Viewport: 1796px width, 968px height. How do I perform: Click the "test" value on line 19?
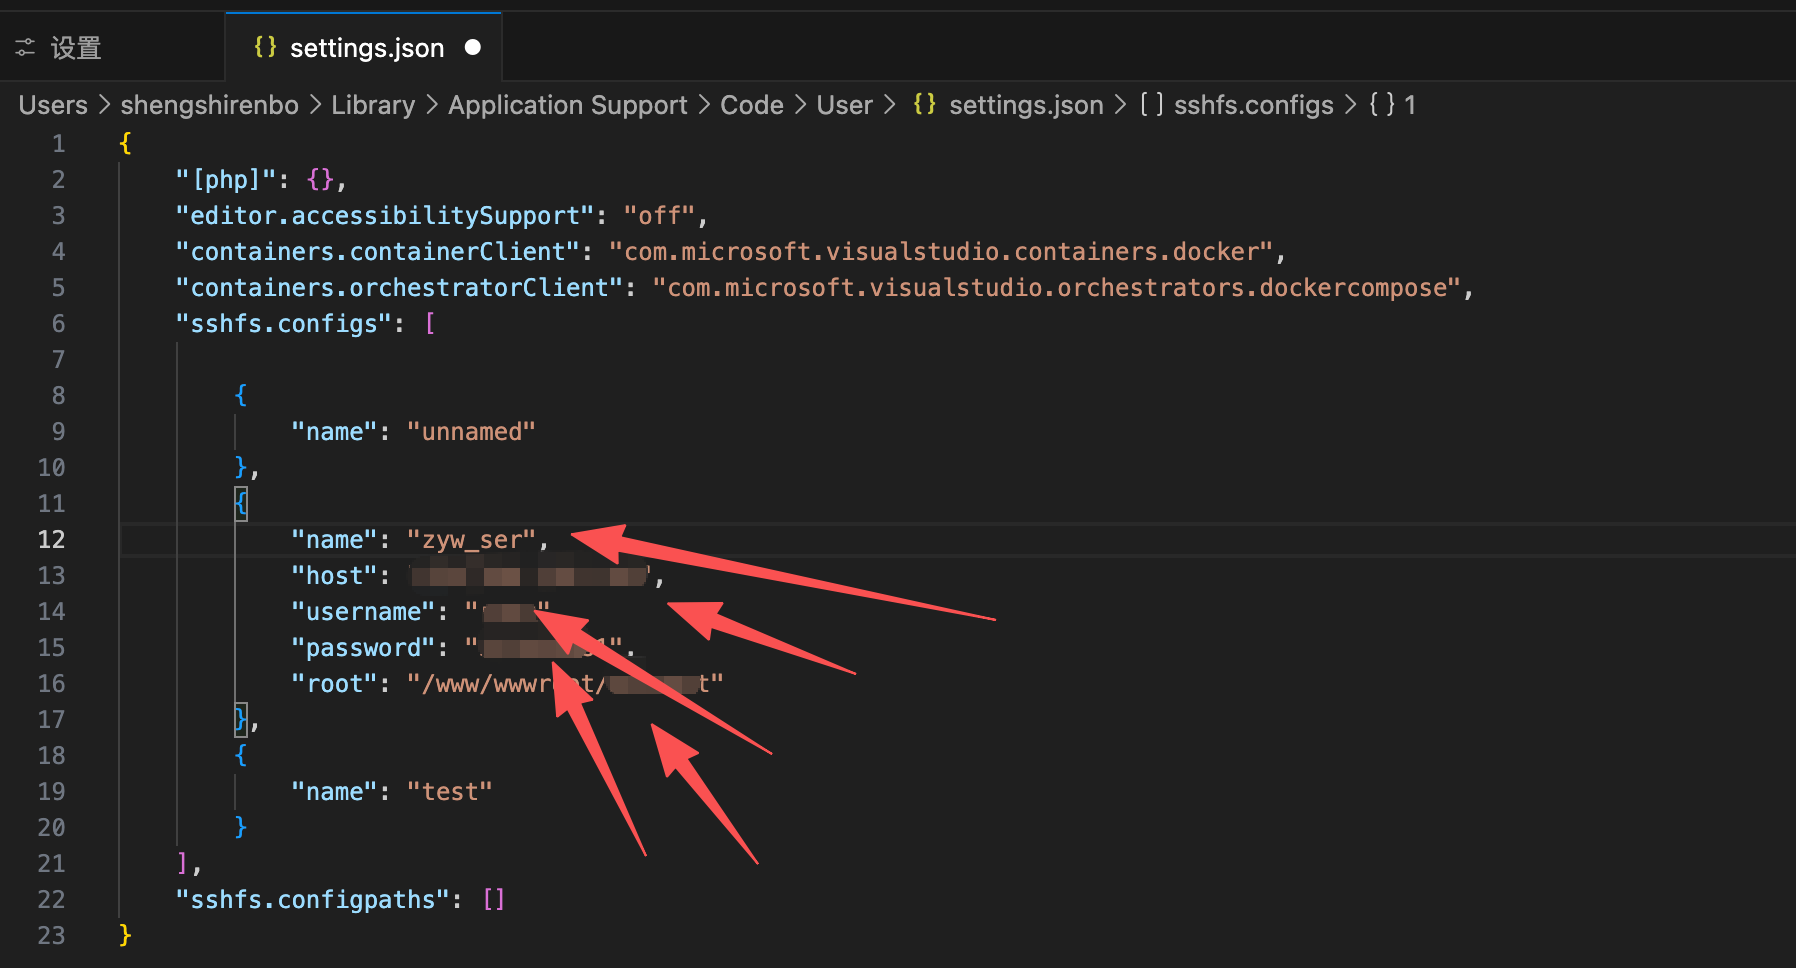coord(450,792)
